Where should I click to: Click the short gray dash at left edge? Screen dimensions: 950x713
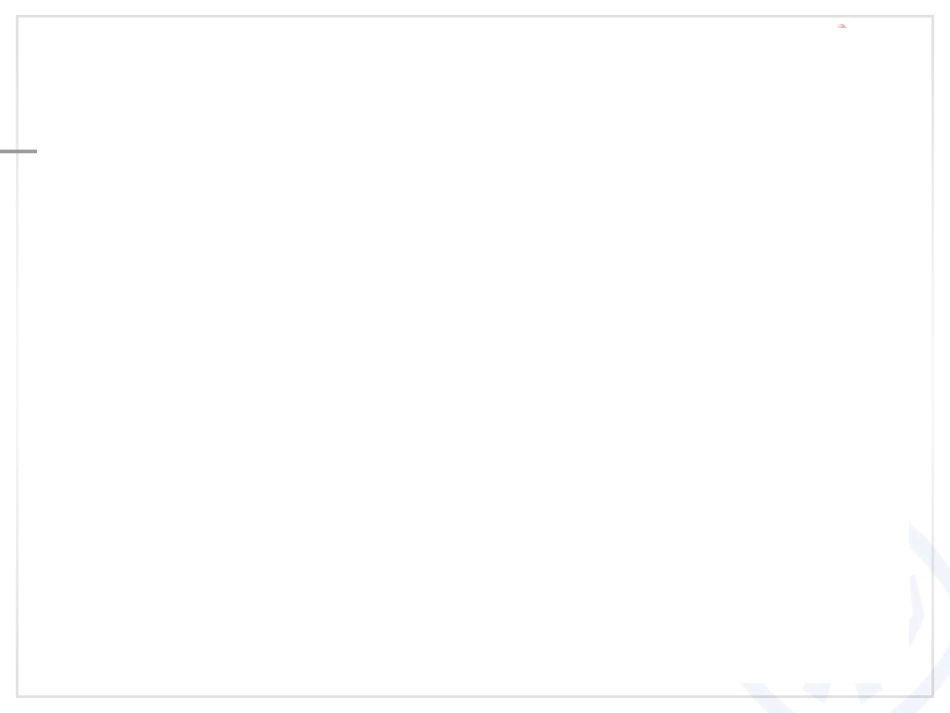point(18,151)
